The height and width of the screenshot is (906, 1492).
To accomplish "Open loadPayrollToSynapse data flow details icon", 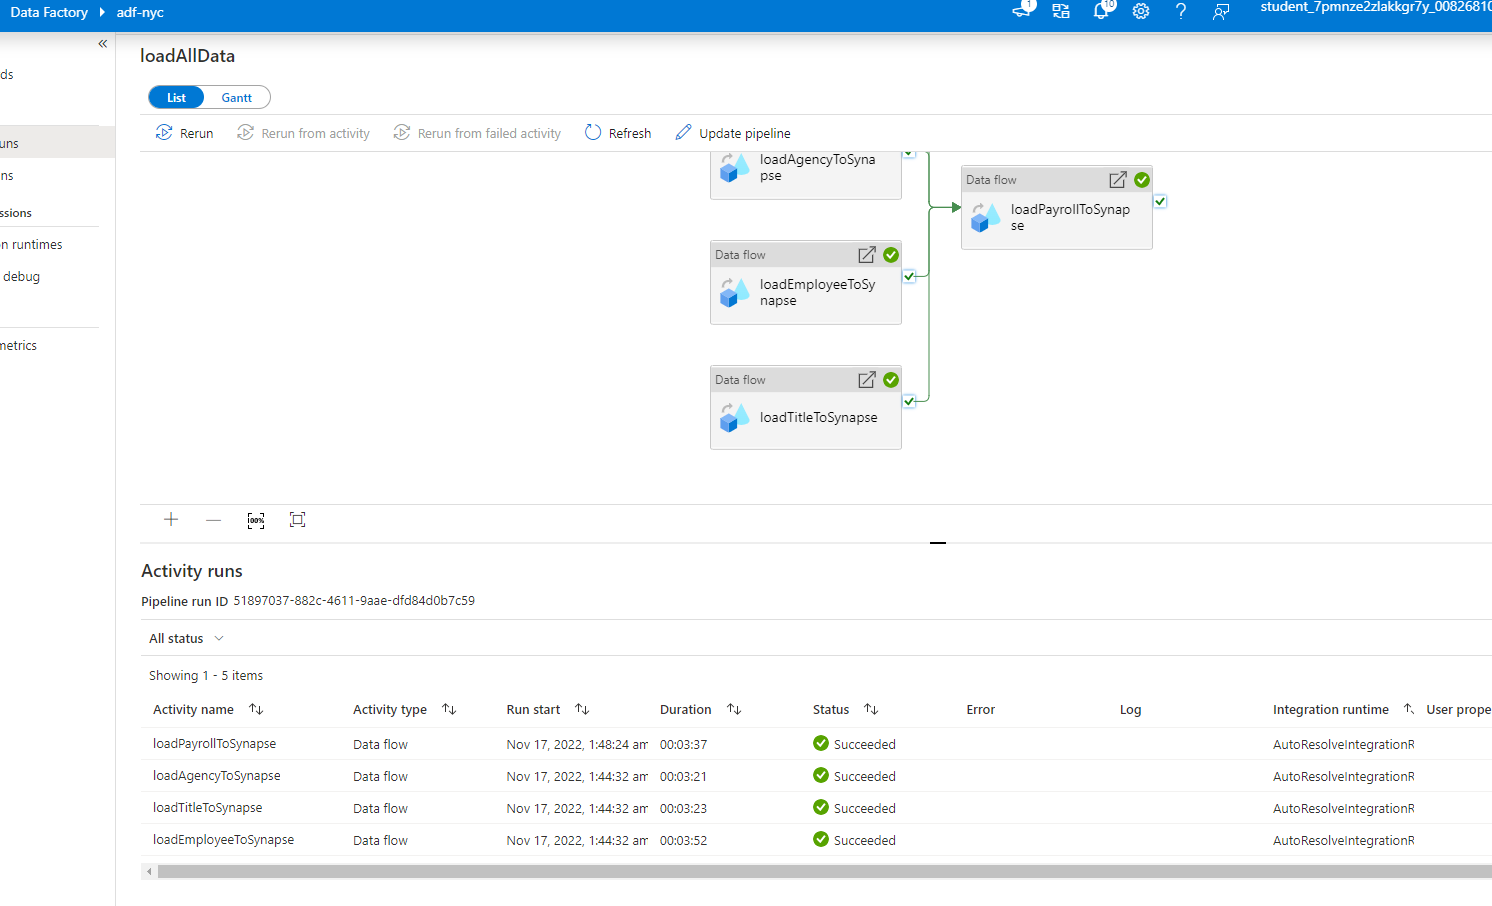I will [x=1118, y=180].
